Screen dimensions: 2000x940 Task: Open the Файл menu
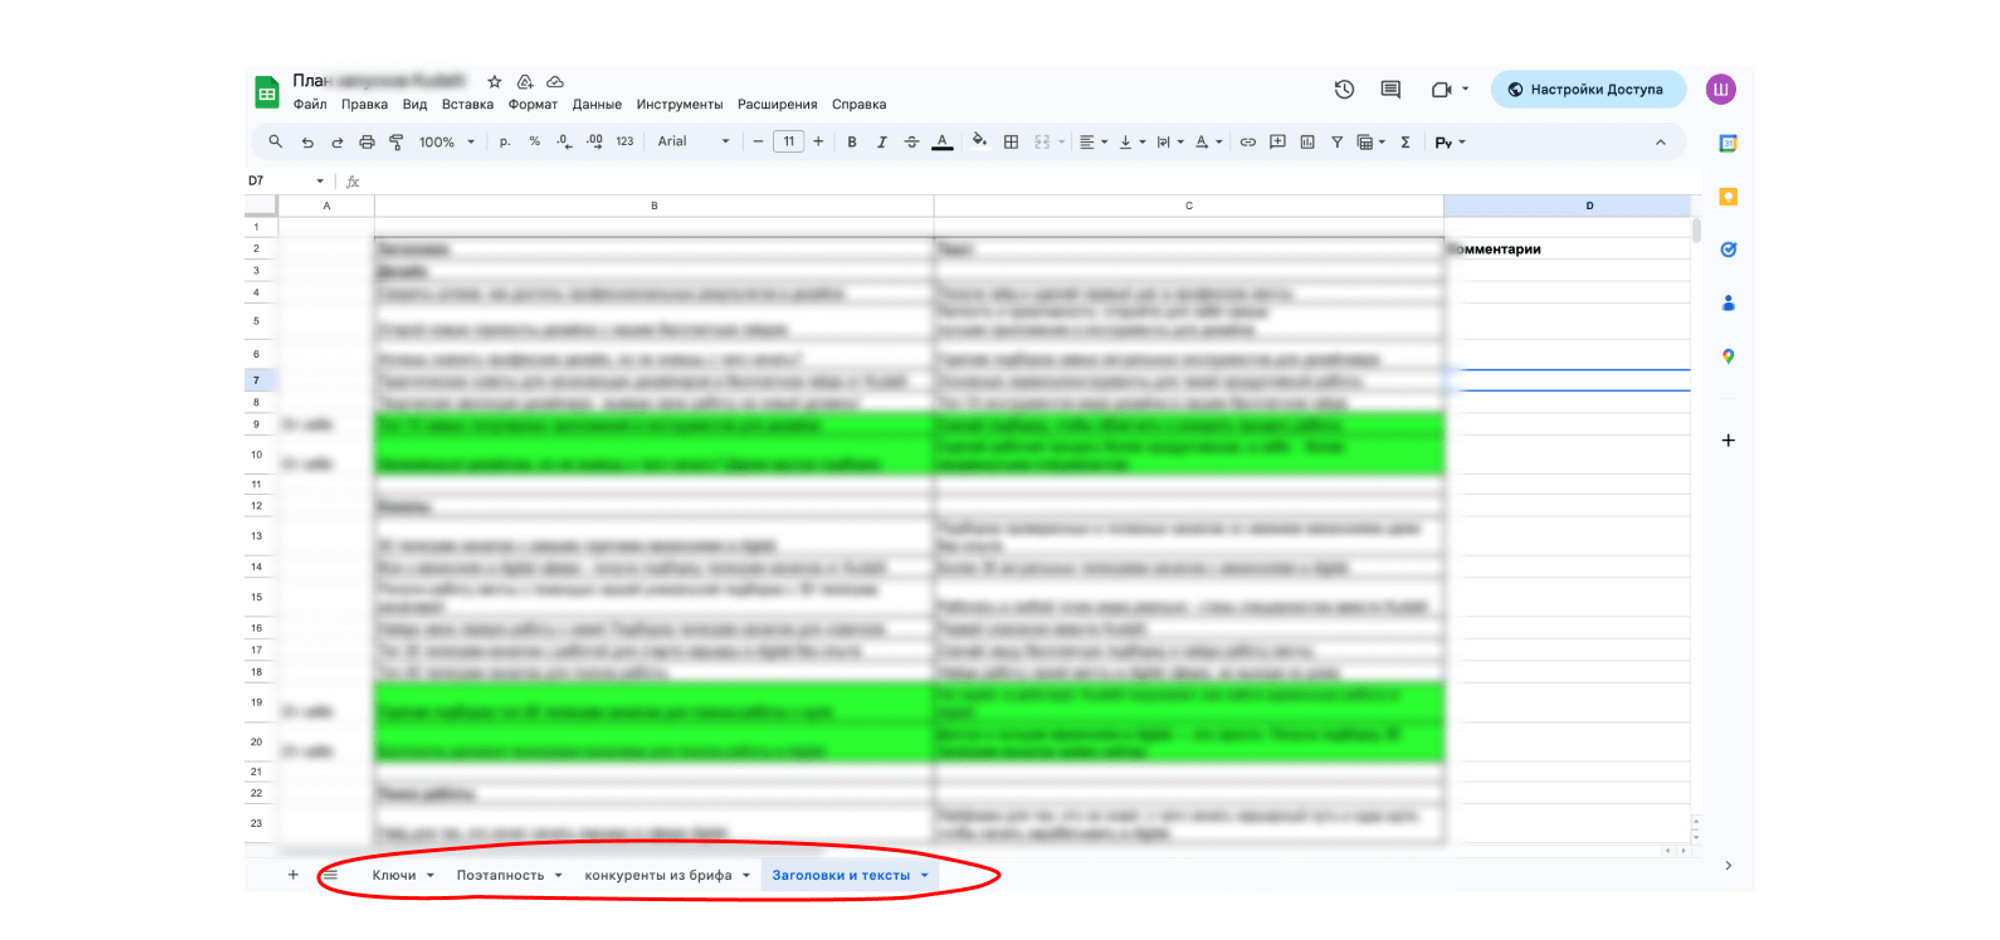[310, 104]
